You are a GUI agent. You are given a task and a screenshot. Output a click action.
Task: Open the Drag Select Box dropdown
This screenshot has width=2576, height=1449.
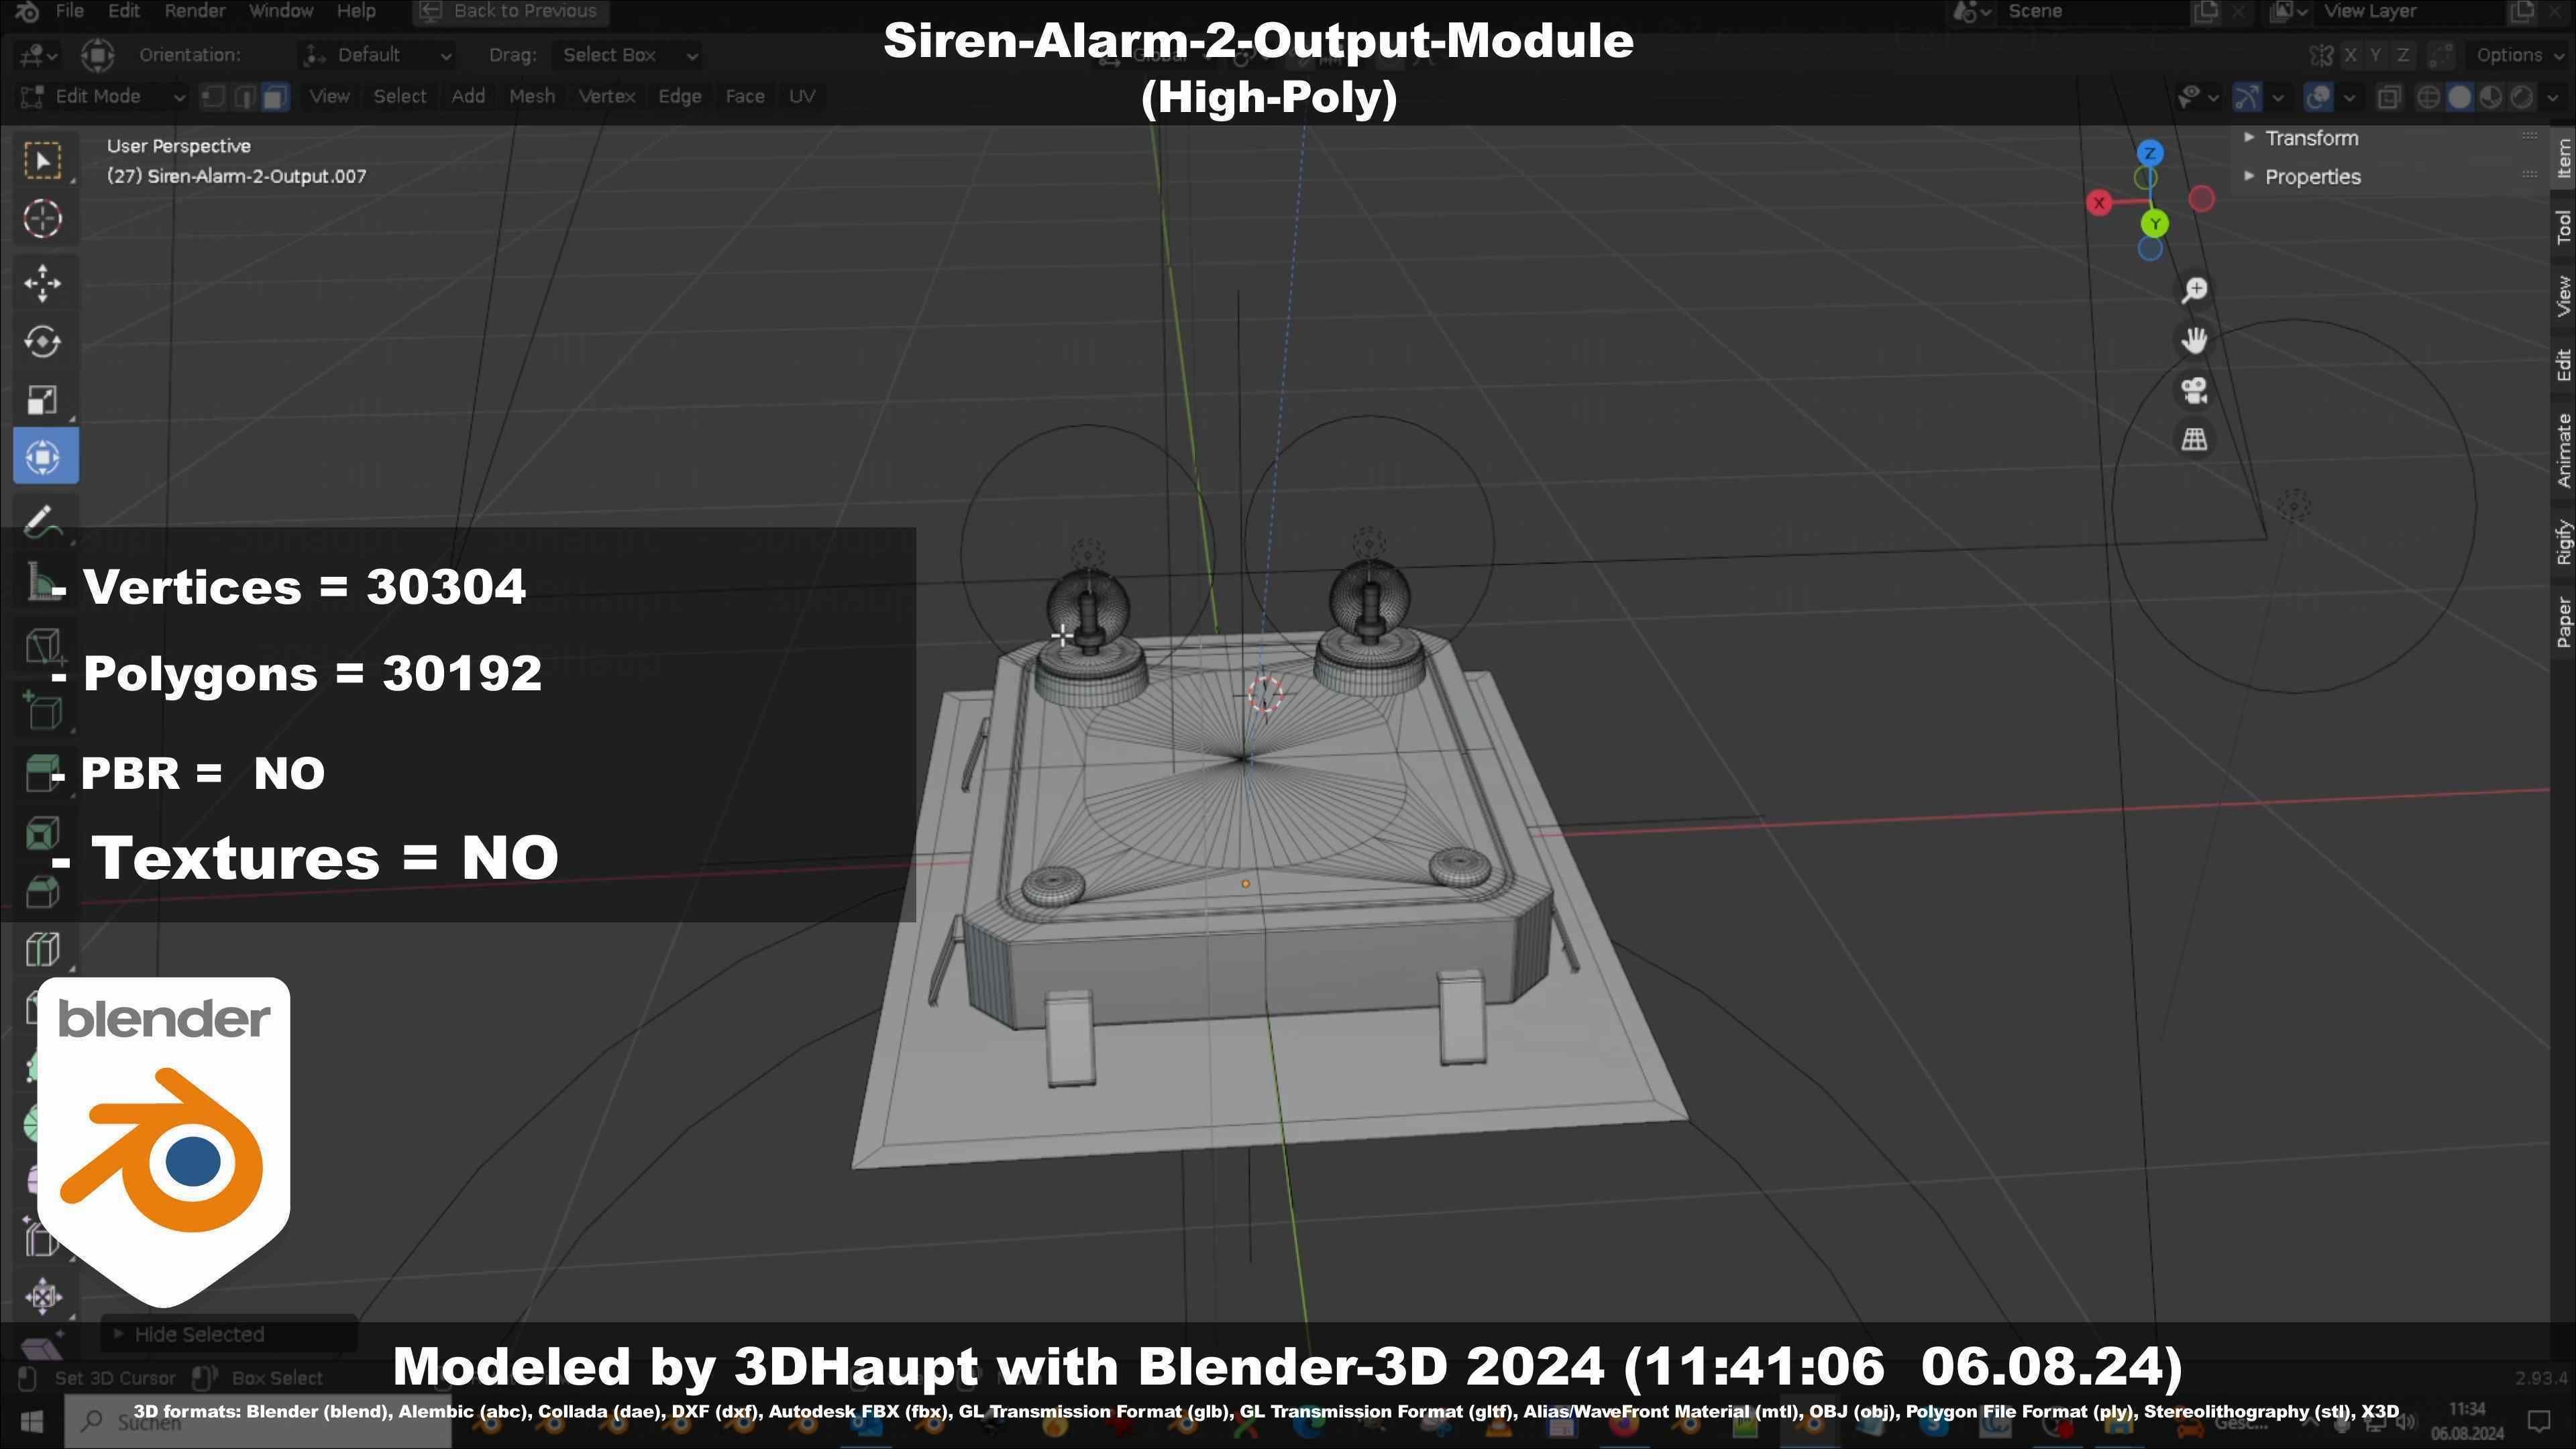[628, 55]
